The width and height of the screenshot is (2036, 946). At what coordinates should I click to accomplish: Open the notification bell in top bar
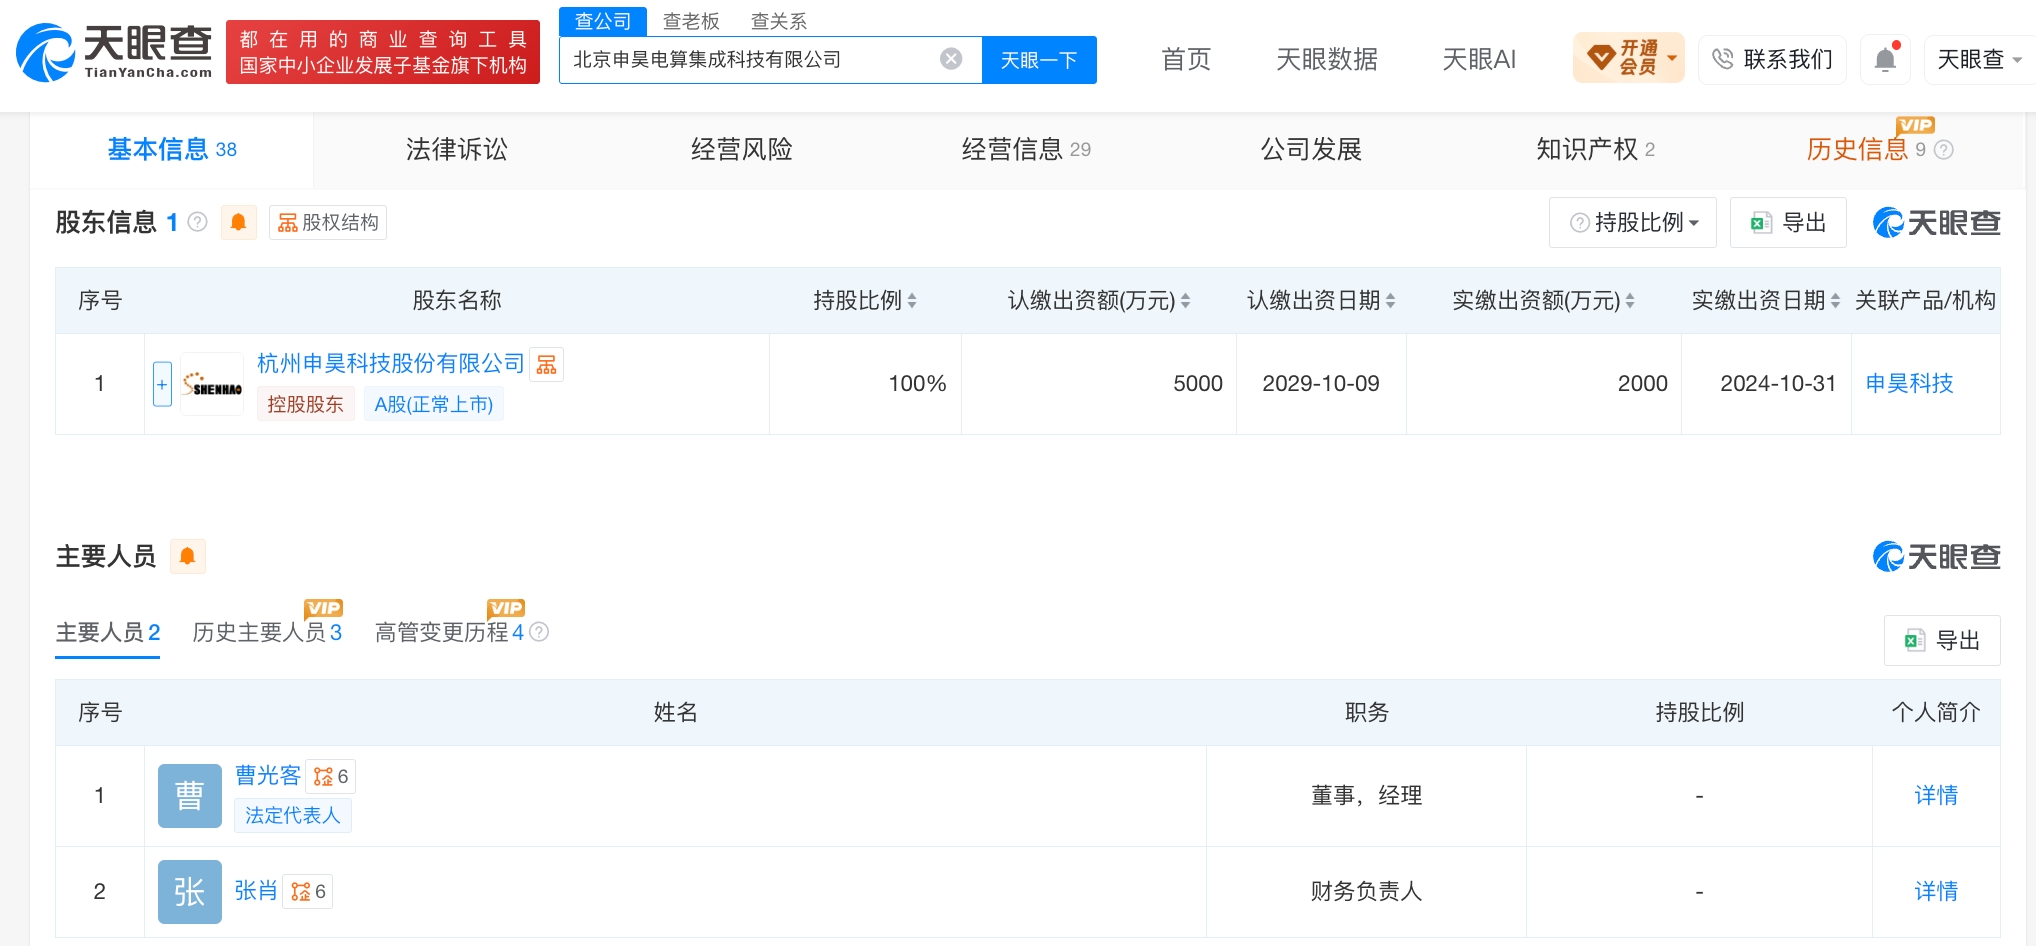tap(1885, 59)
